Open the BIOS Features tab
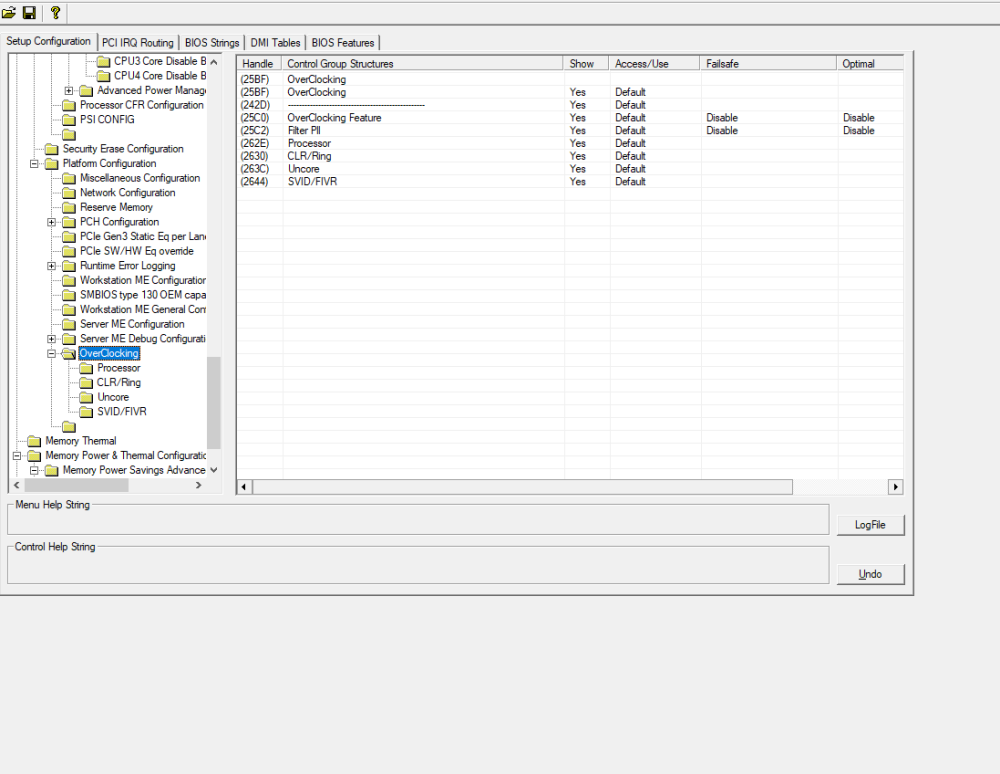 coord(342,43)
